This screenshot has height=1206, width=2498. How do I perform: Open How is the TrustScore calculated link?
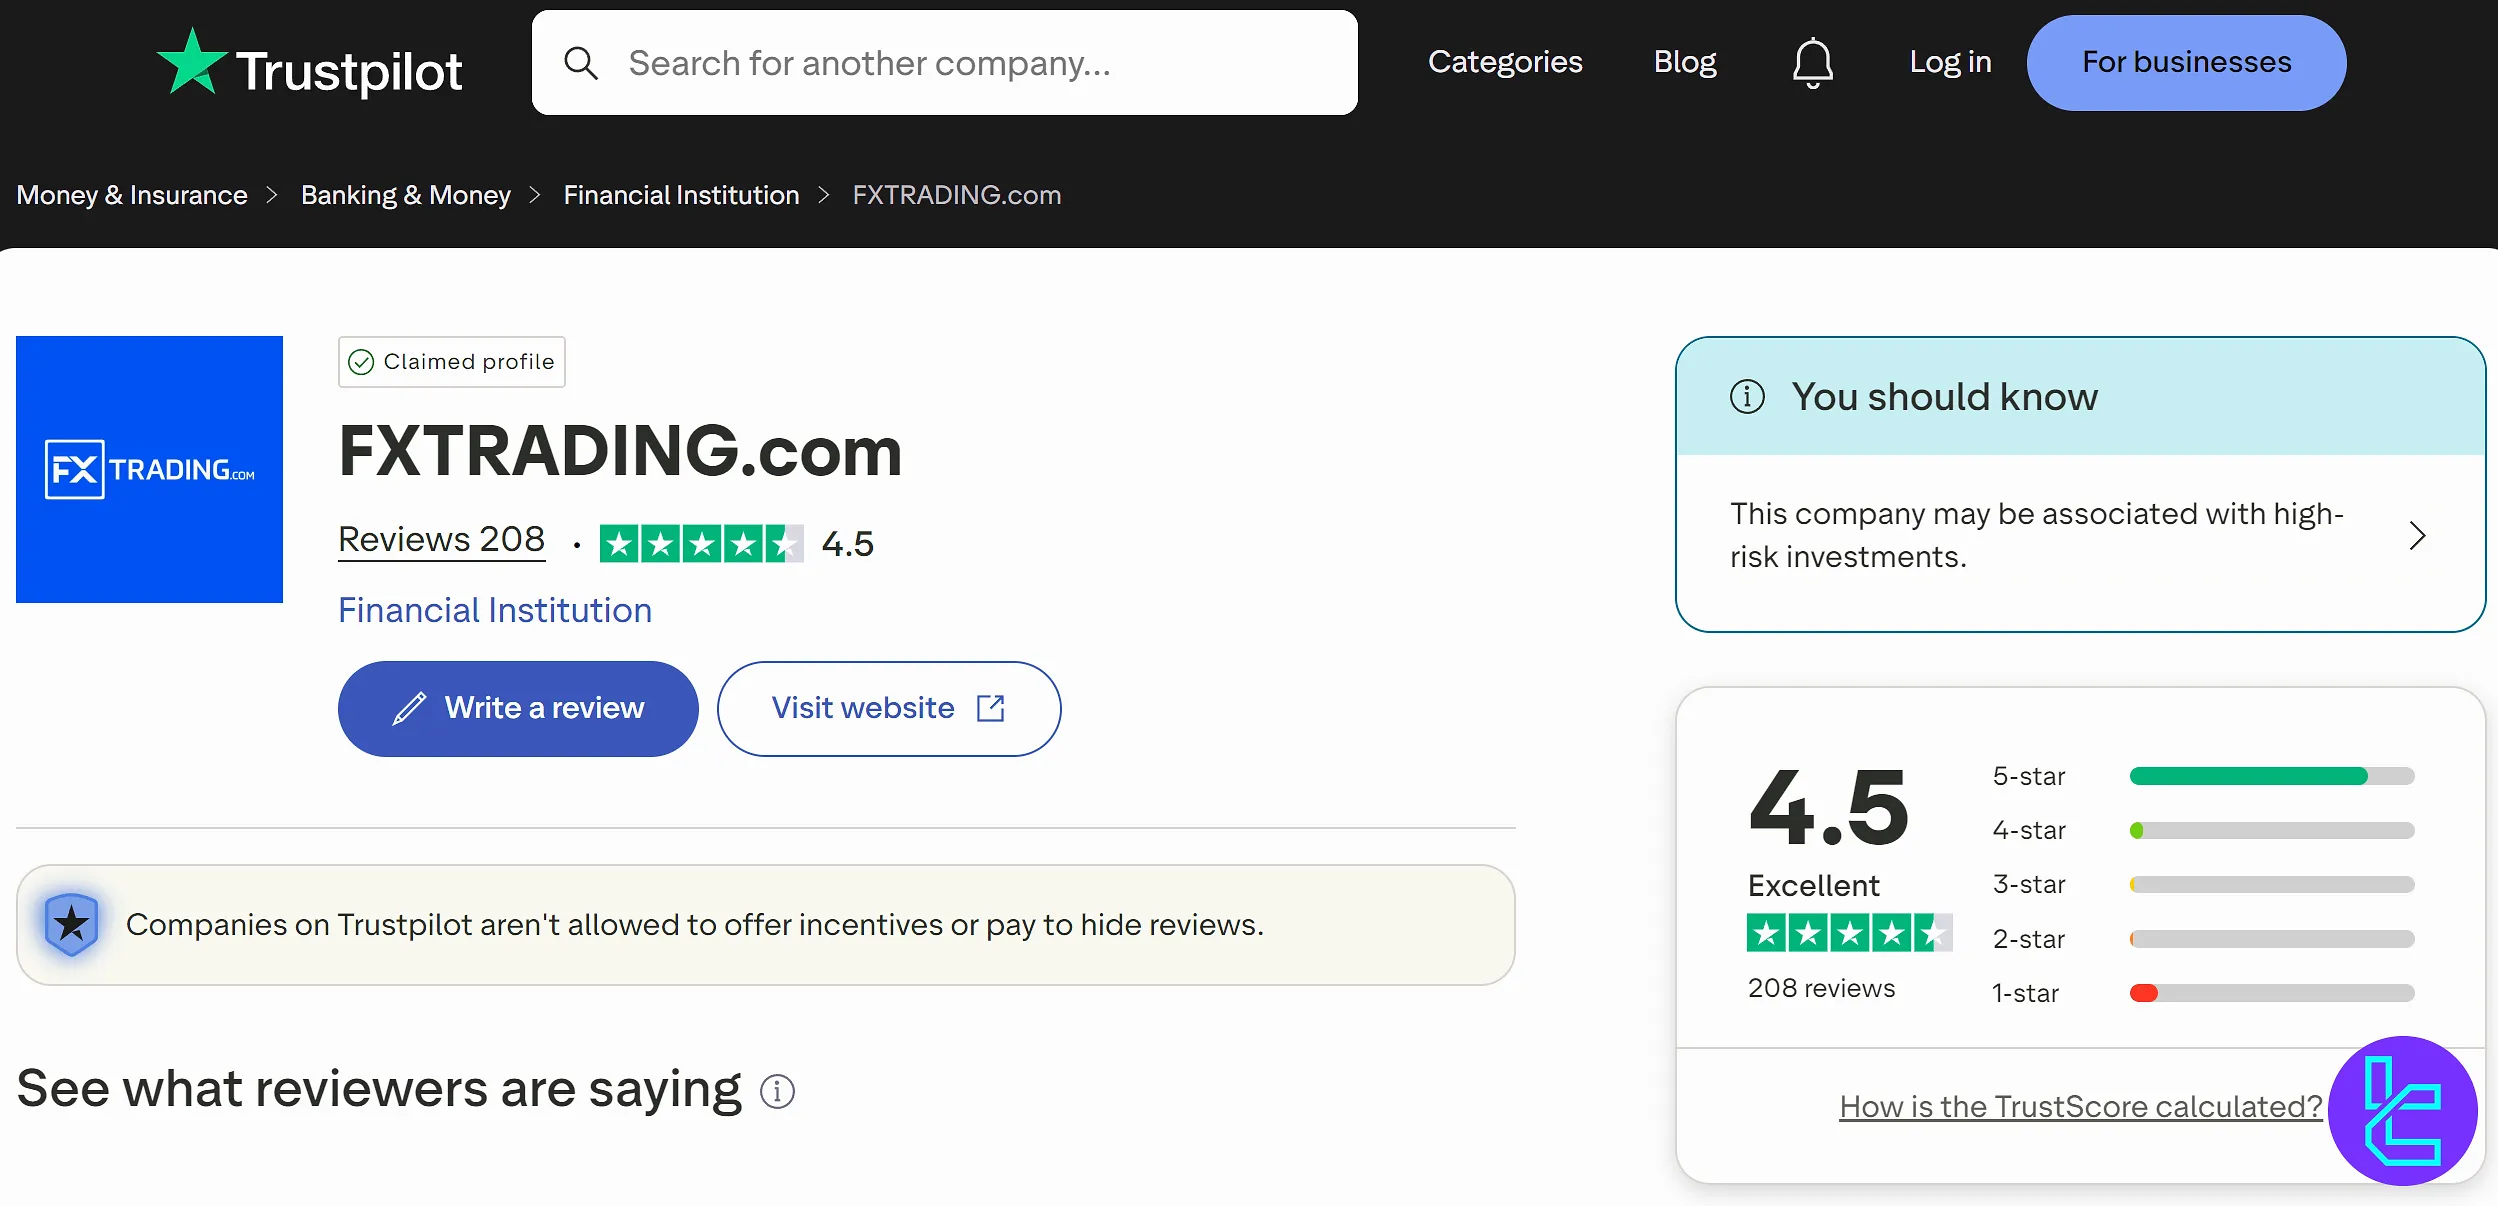2080,1106
